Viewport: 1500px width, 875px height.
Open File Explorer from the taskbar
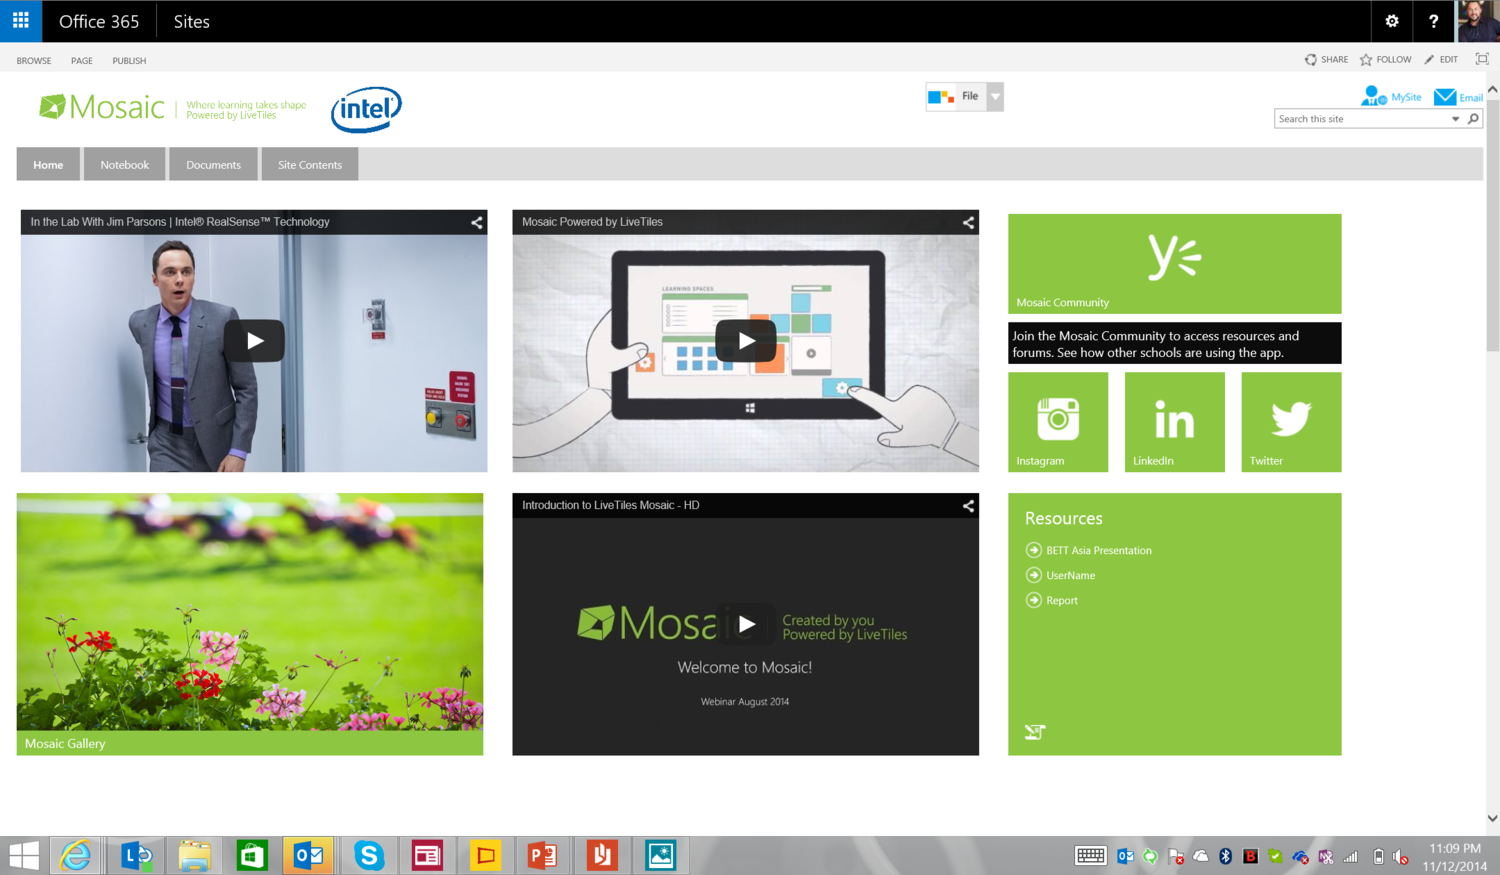click(194, 855)
